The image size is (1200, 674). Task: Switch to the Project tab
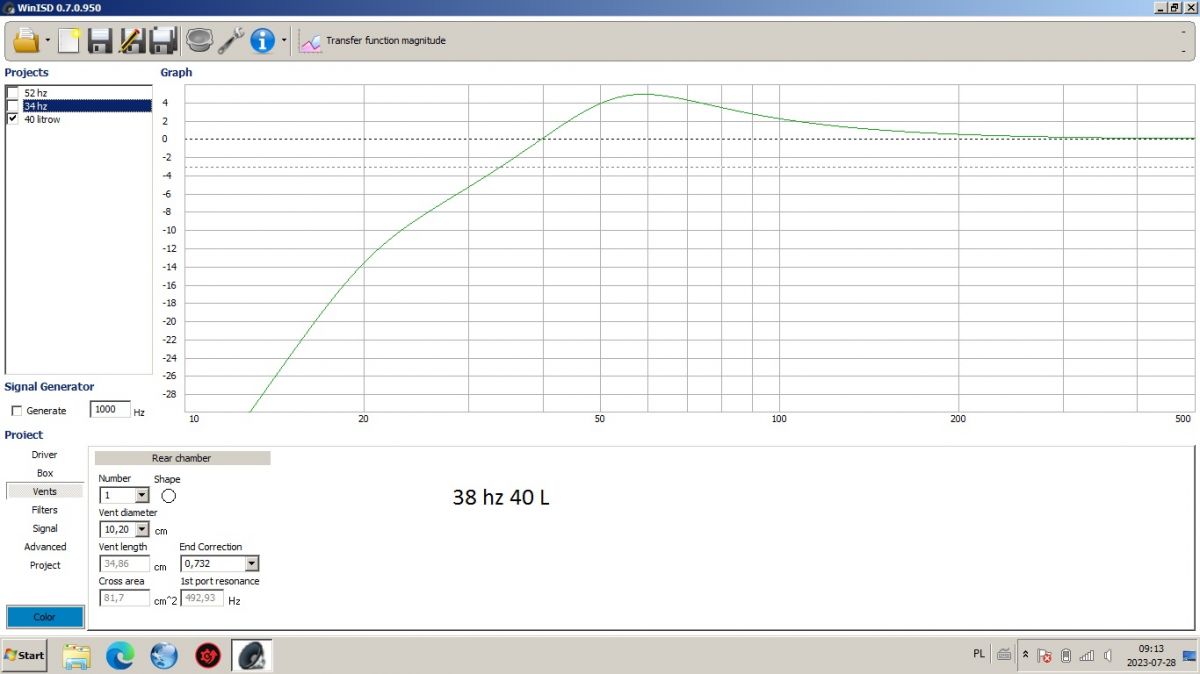coord(45,565)
